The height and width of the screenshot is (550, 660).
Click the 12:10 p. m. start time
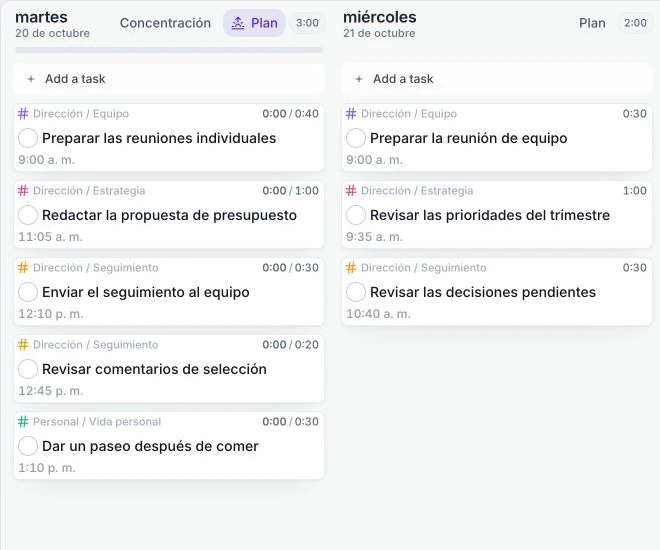[x=51, y=314]
